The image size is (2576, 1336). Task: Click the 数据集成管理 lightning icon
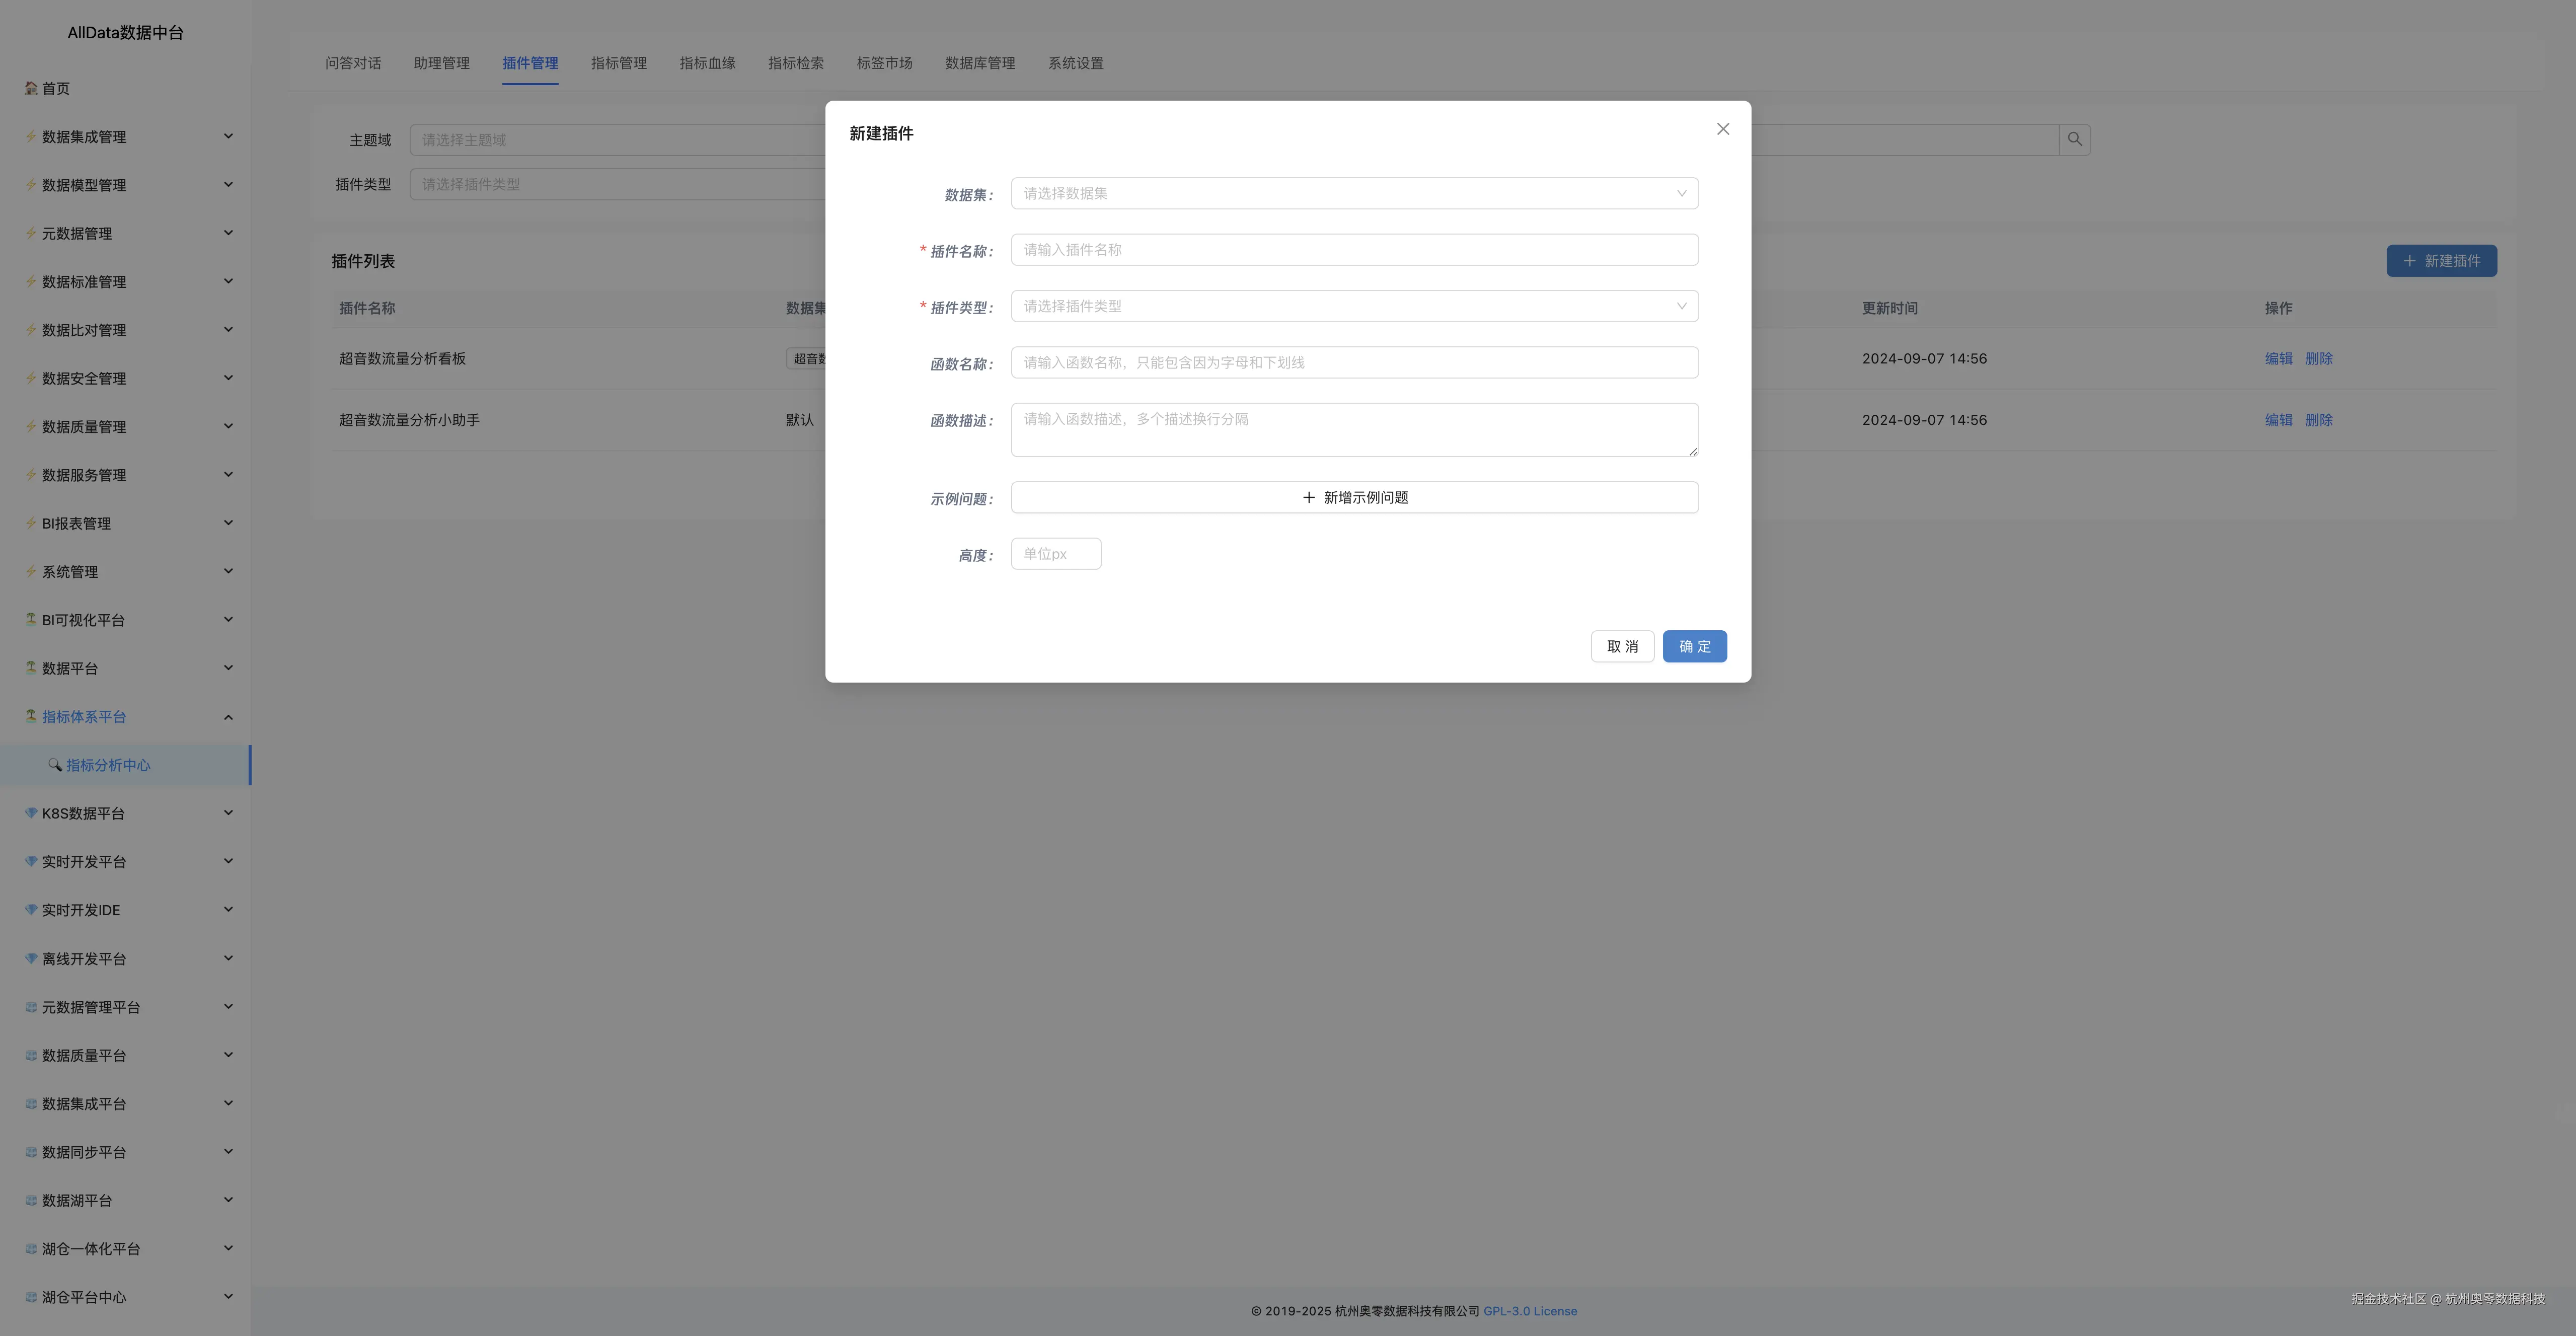31,136
